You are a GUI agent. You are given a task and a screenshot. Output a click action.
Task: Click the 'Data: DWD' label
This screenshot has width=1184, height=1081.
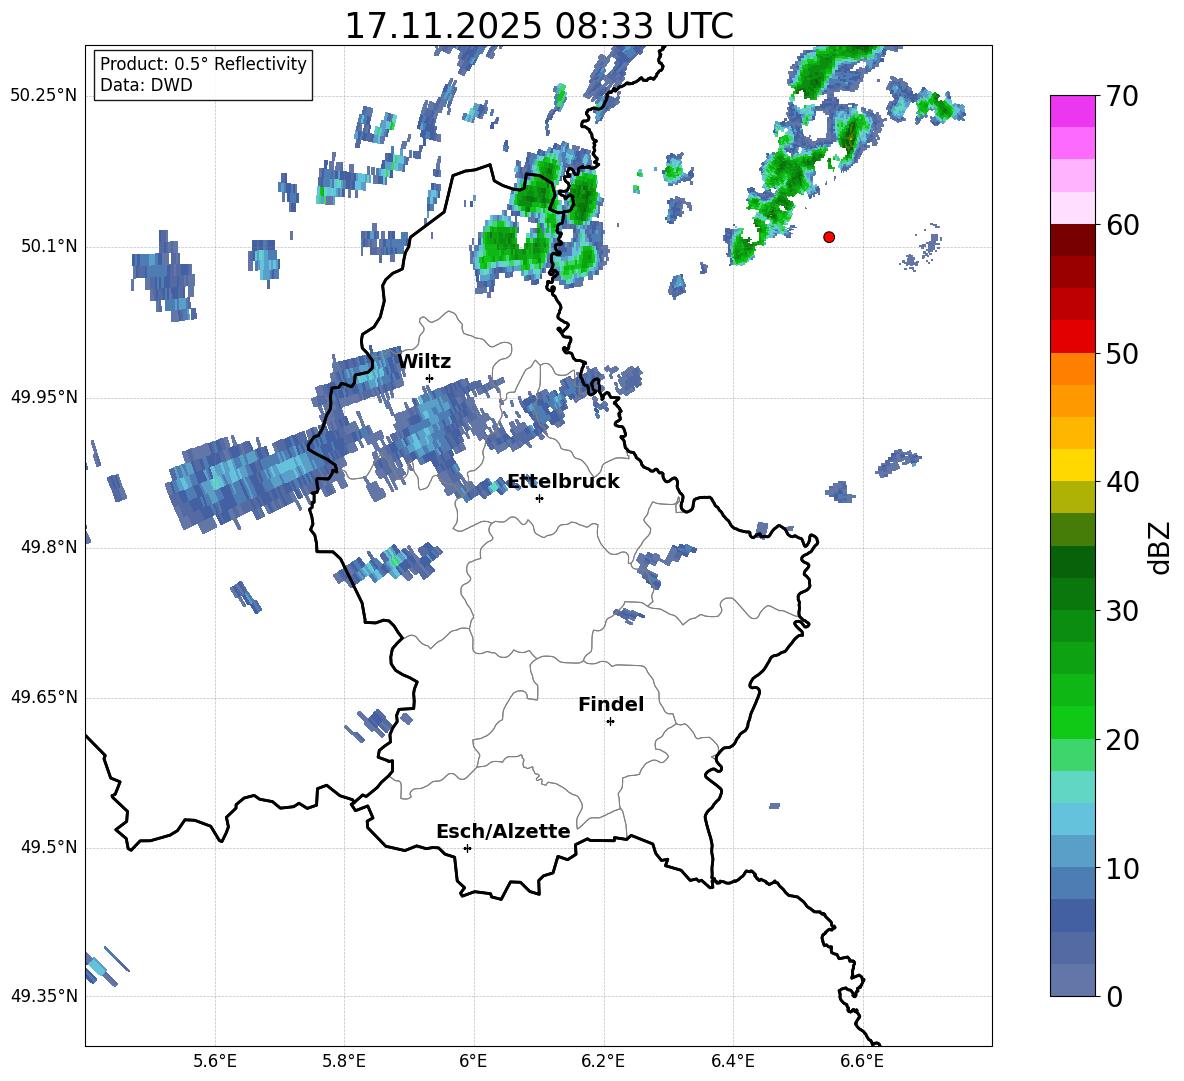point(146,85)
